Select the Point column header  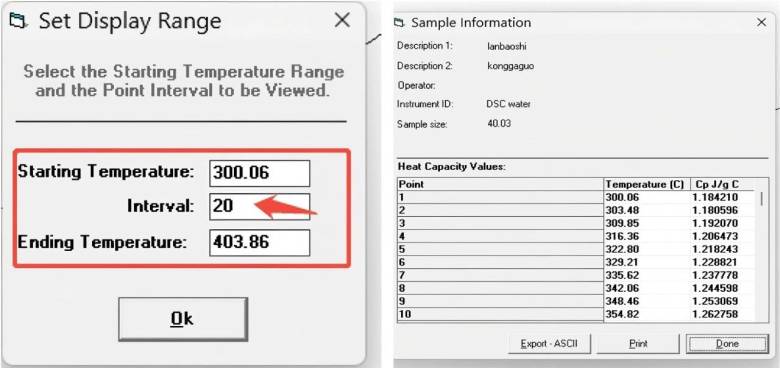[x=500, y=184]
